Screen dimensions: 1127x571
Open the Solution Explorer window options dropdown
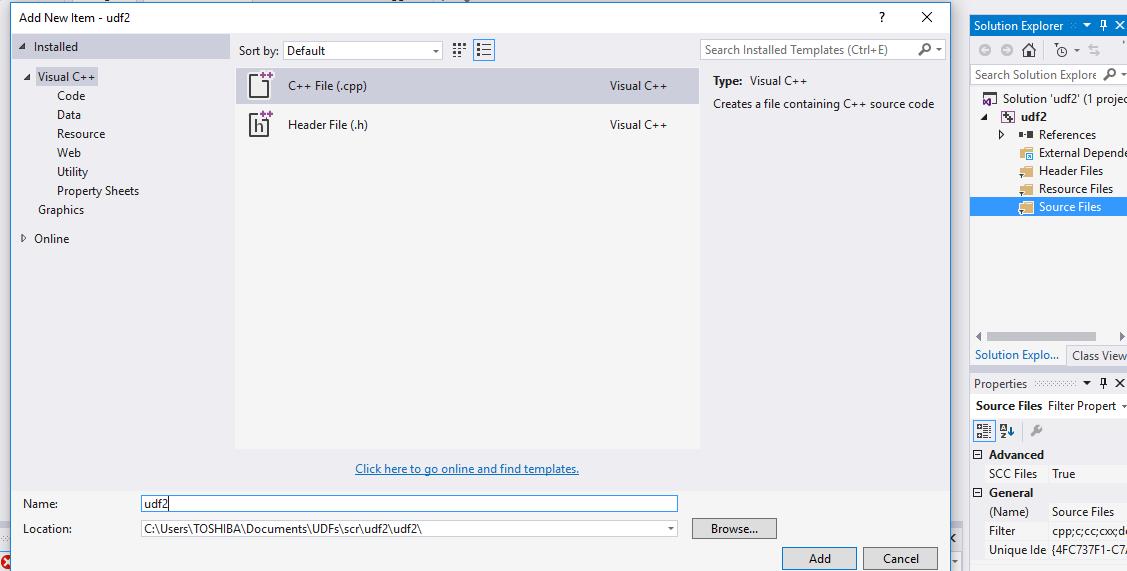click(x=1086, y=25)
